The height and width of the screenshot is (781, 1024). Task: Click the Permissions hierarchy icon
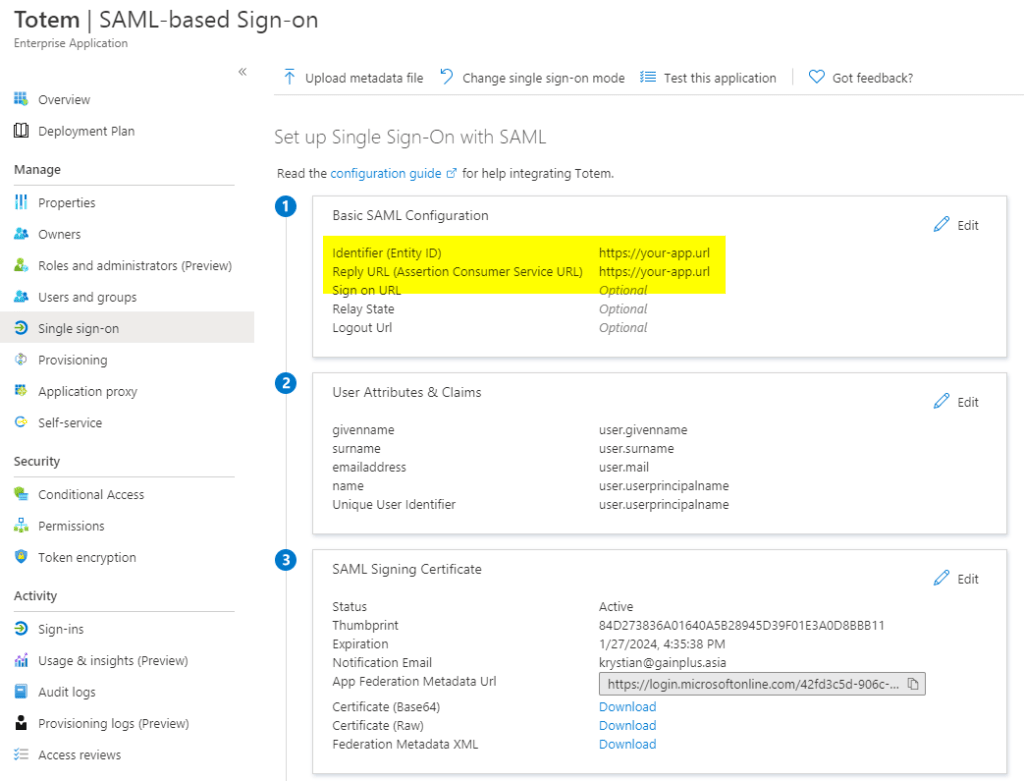tap(21, 525)
